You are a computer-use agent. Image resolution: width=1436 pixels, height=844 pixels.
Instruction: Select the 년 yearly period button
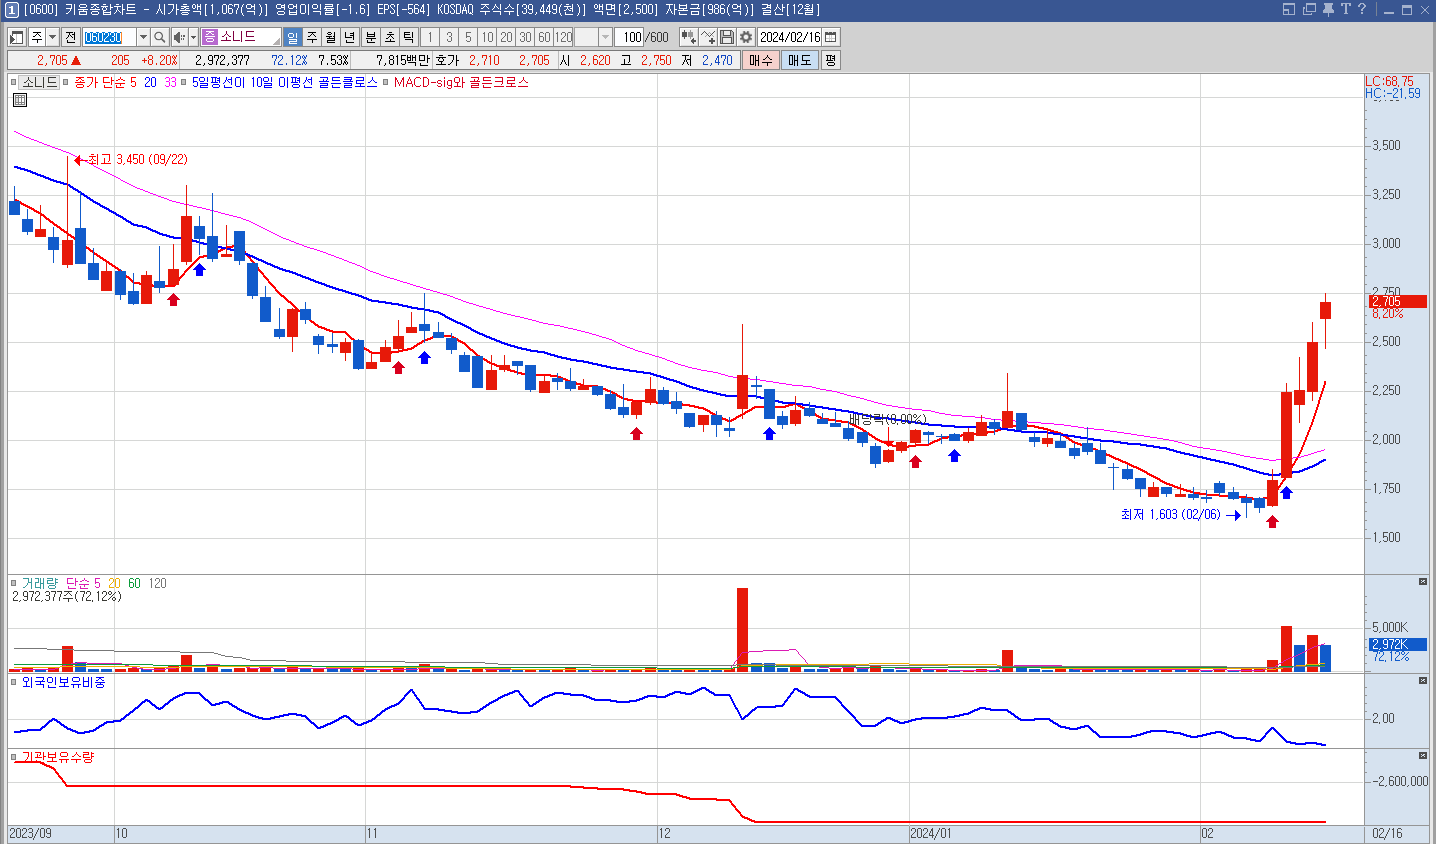coord(350,37)
